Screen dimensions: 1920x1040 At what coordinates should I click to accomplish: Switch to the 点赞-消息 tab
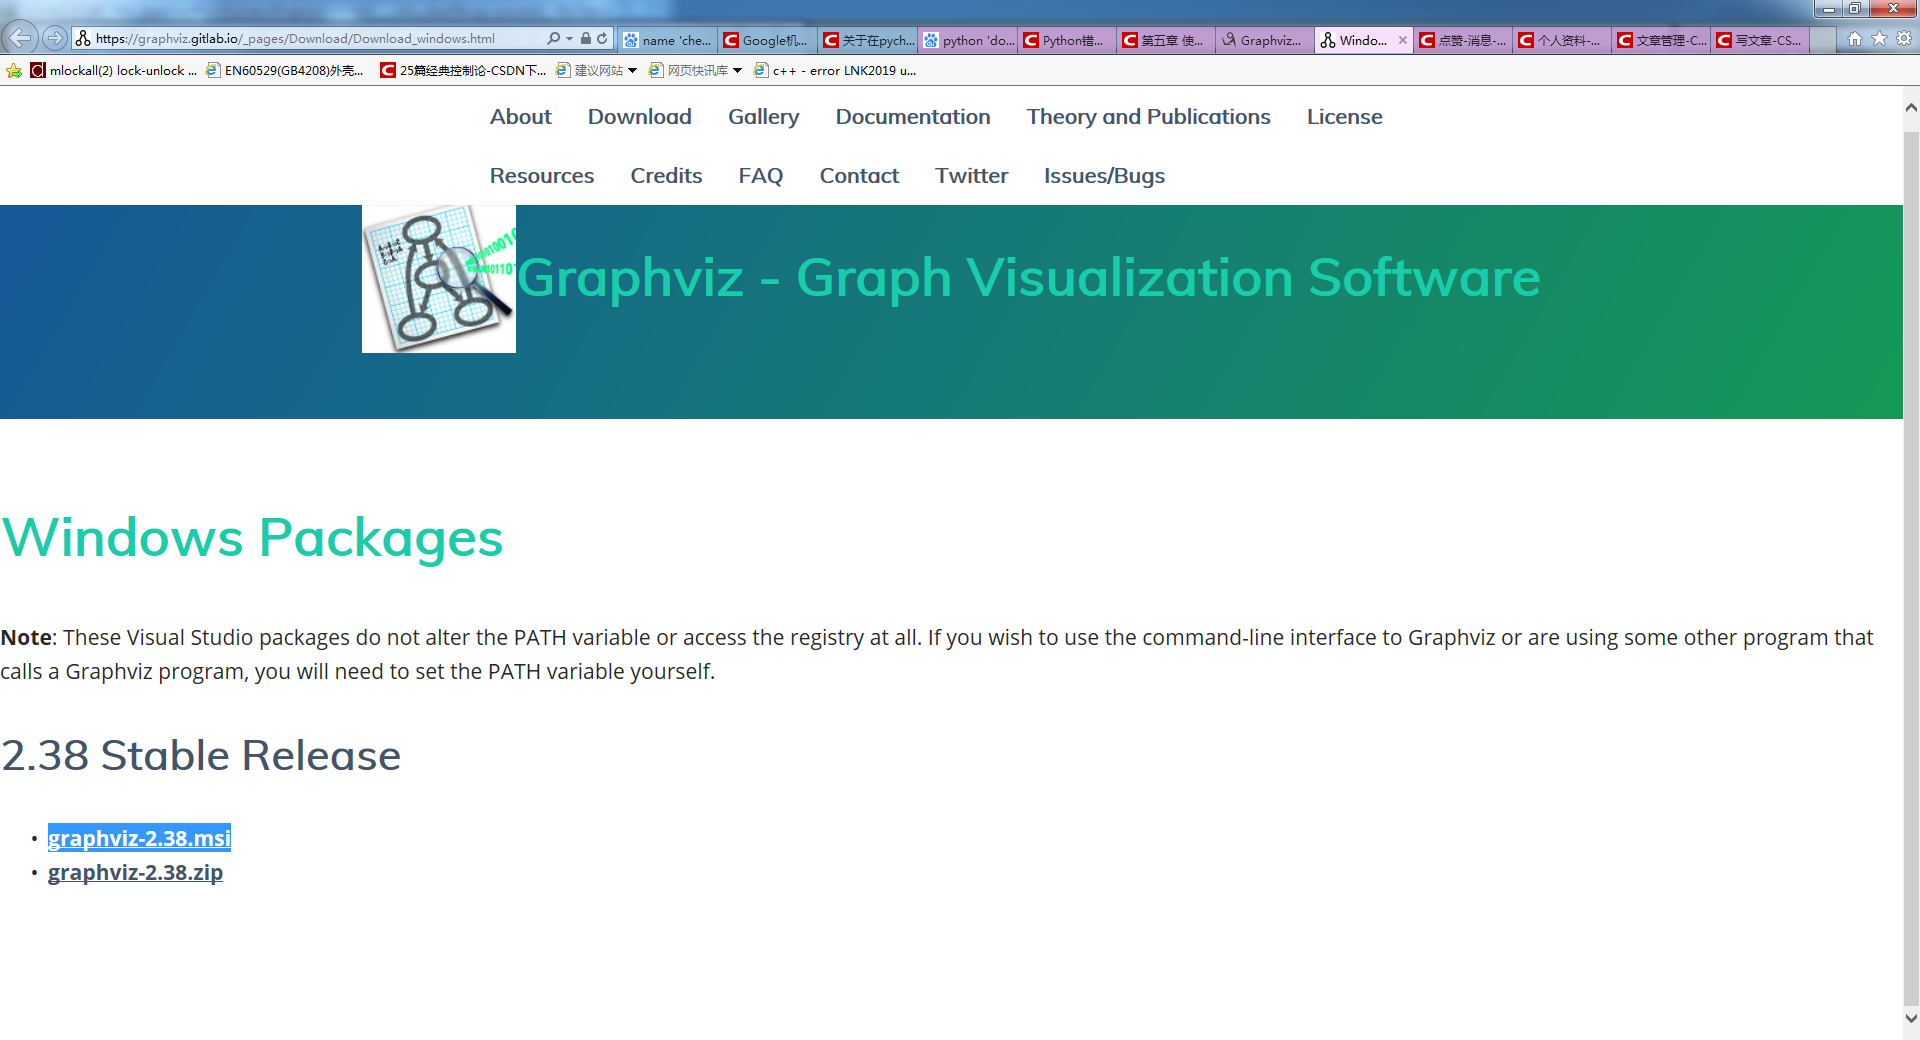1463,40
